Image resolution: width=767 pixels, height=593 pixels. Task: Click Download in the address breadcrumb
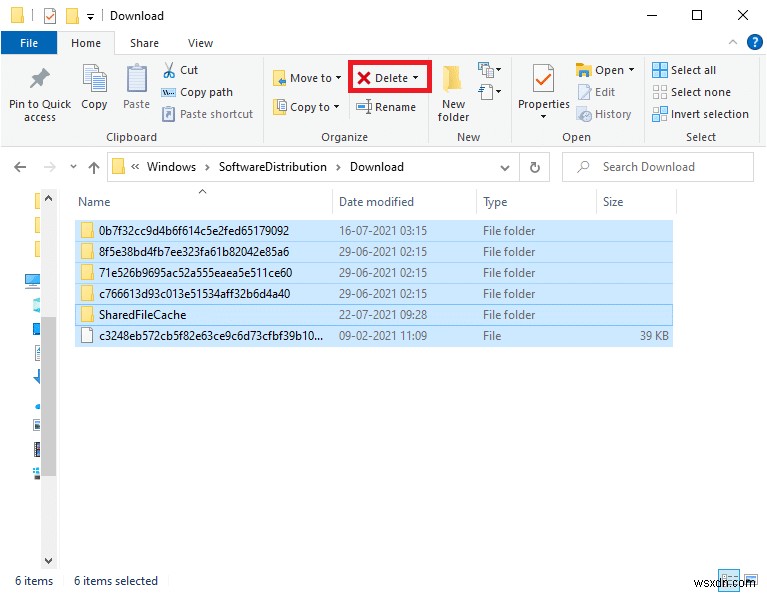(x=377, y=167)
